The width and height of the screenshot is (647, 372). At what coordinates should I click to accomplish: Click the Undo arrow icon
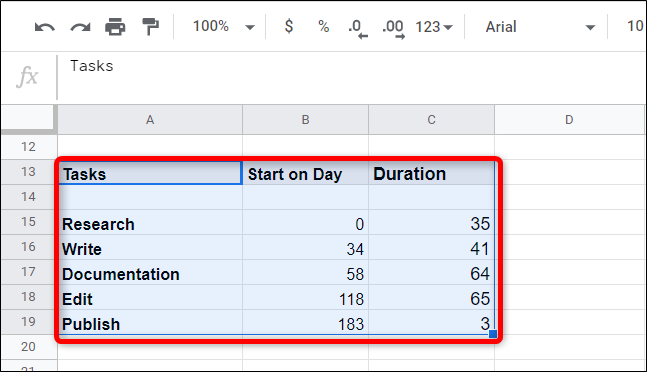click(x=45, y=27)
